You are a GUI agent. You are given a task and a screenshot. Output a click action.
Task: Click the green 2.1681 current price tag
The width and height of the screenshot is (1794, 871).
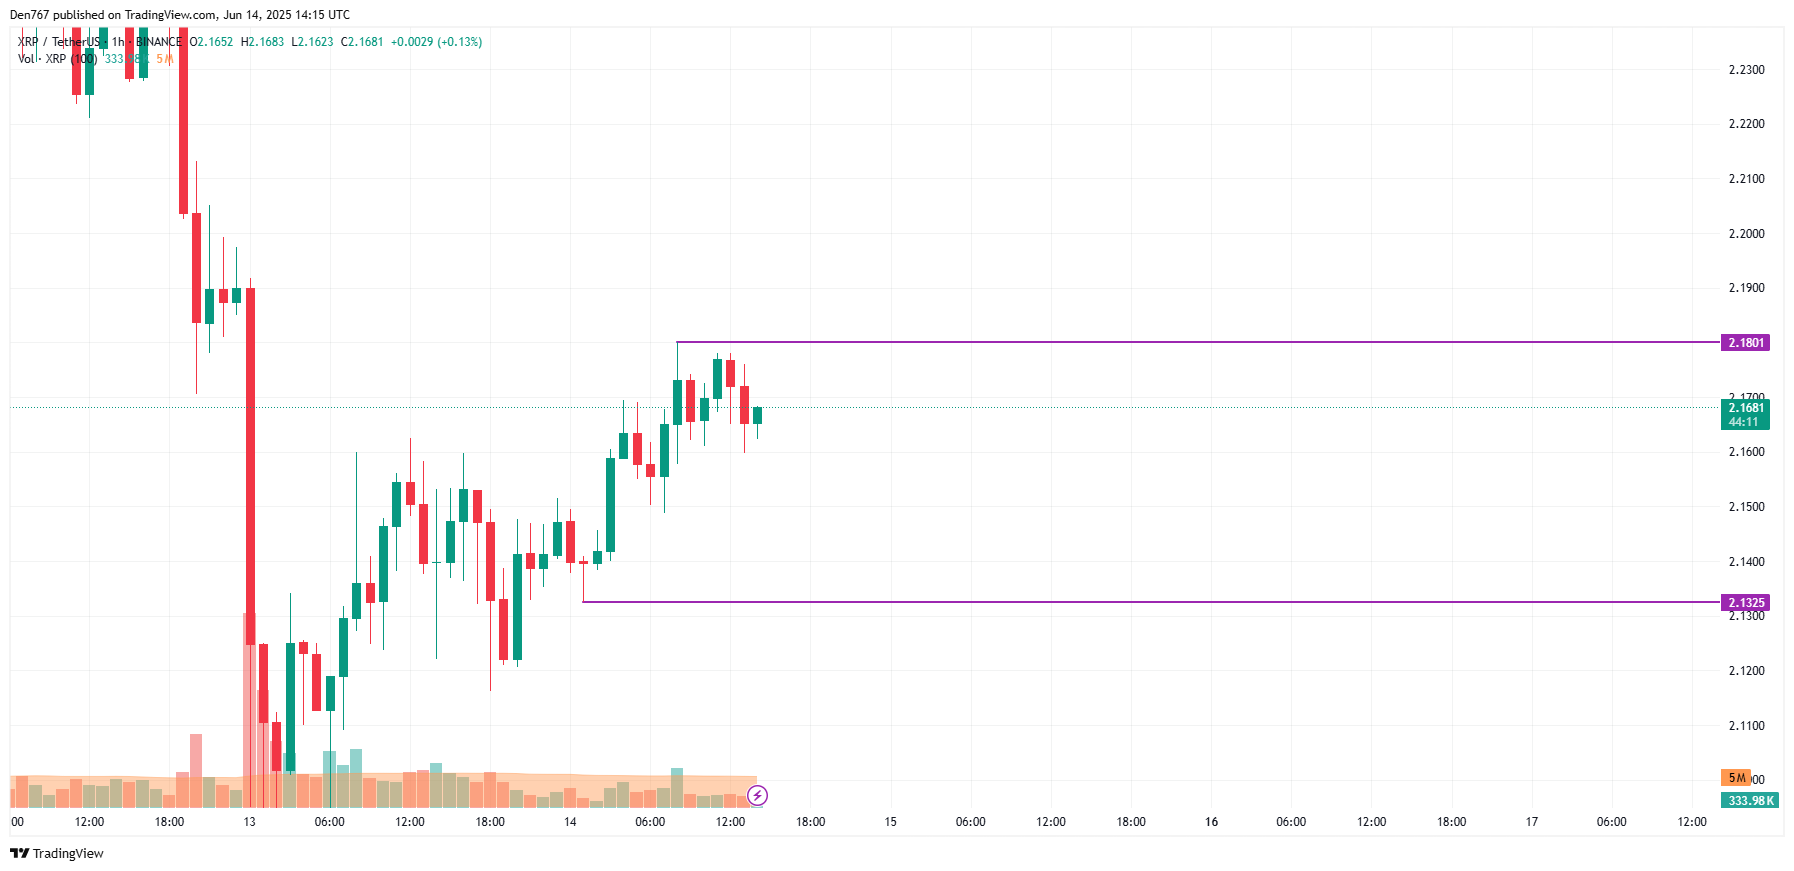point(1745,413)
